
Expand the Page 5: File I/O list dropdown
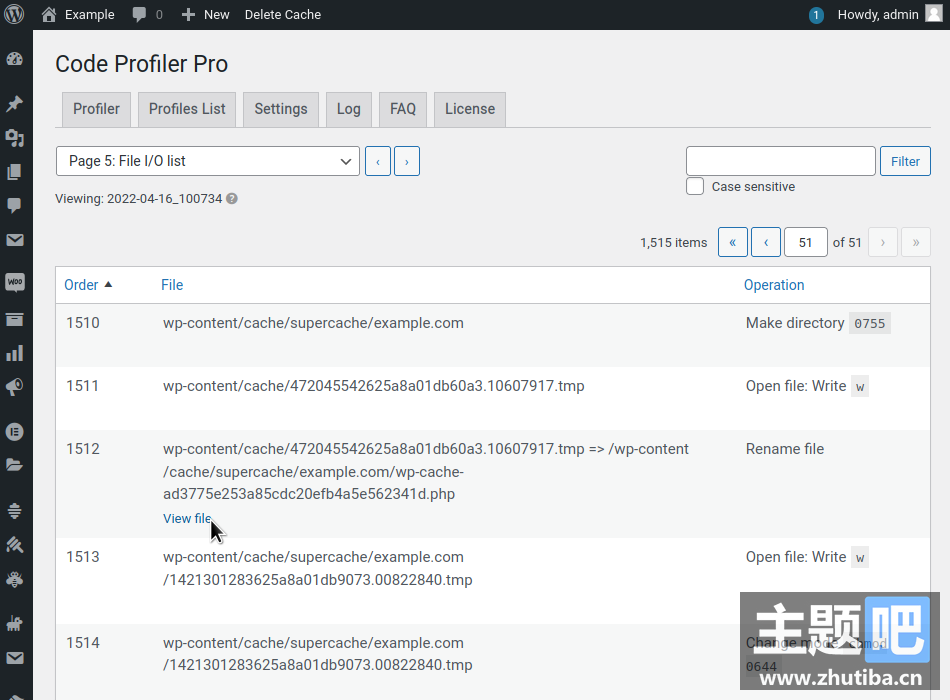(207, 161)
